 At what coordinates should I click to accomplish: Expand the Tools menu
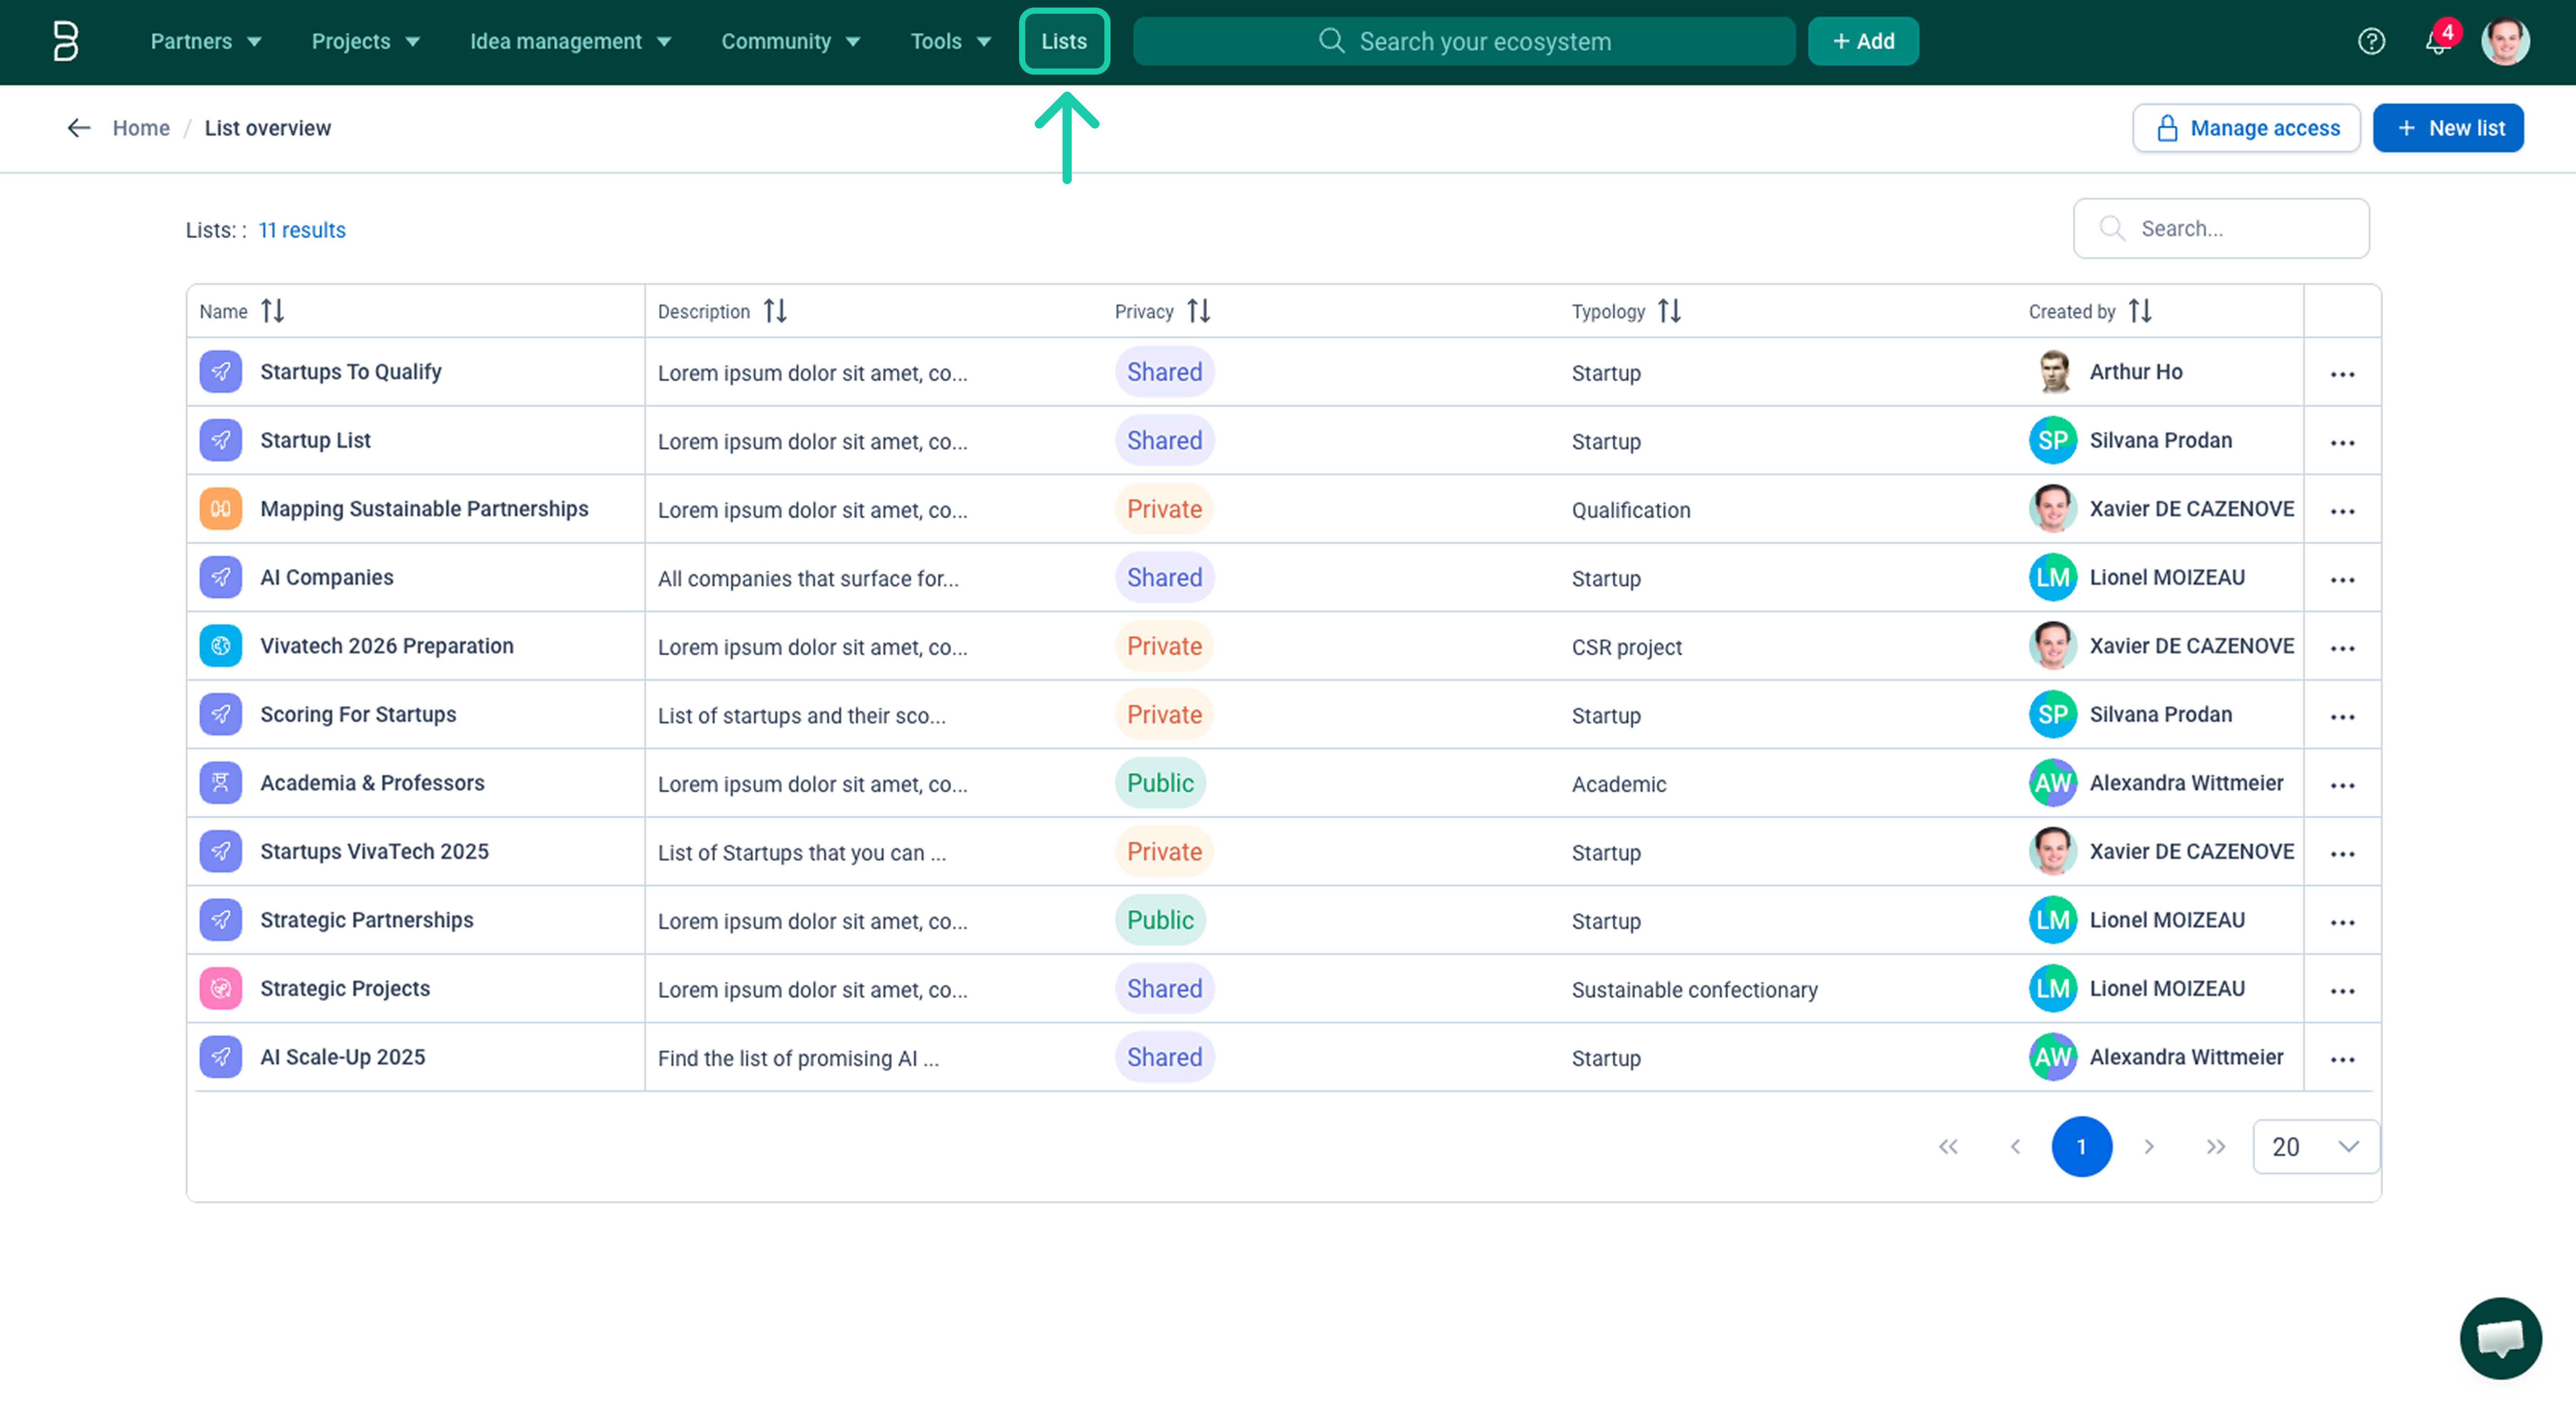[x=951, y=41]
